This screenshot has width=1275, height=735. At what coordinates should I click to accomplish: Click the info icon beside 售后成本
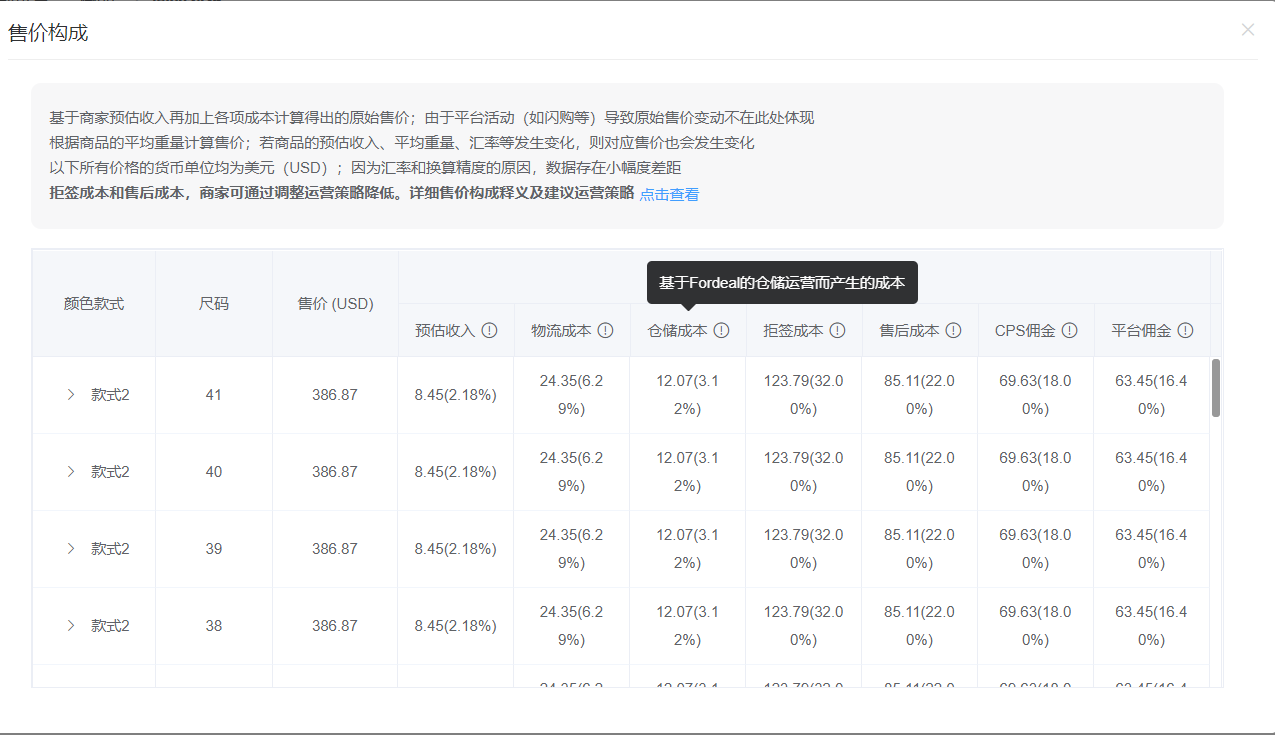coord(953,330)
